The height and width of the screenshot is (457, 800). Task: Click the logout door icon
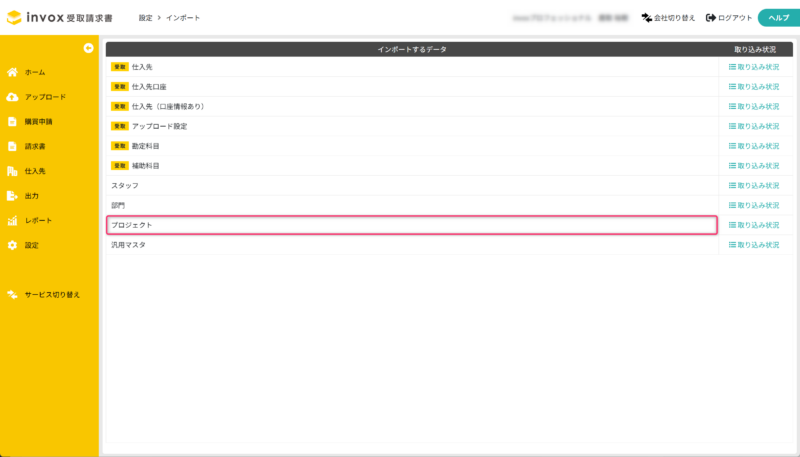click(711, 18)
